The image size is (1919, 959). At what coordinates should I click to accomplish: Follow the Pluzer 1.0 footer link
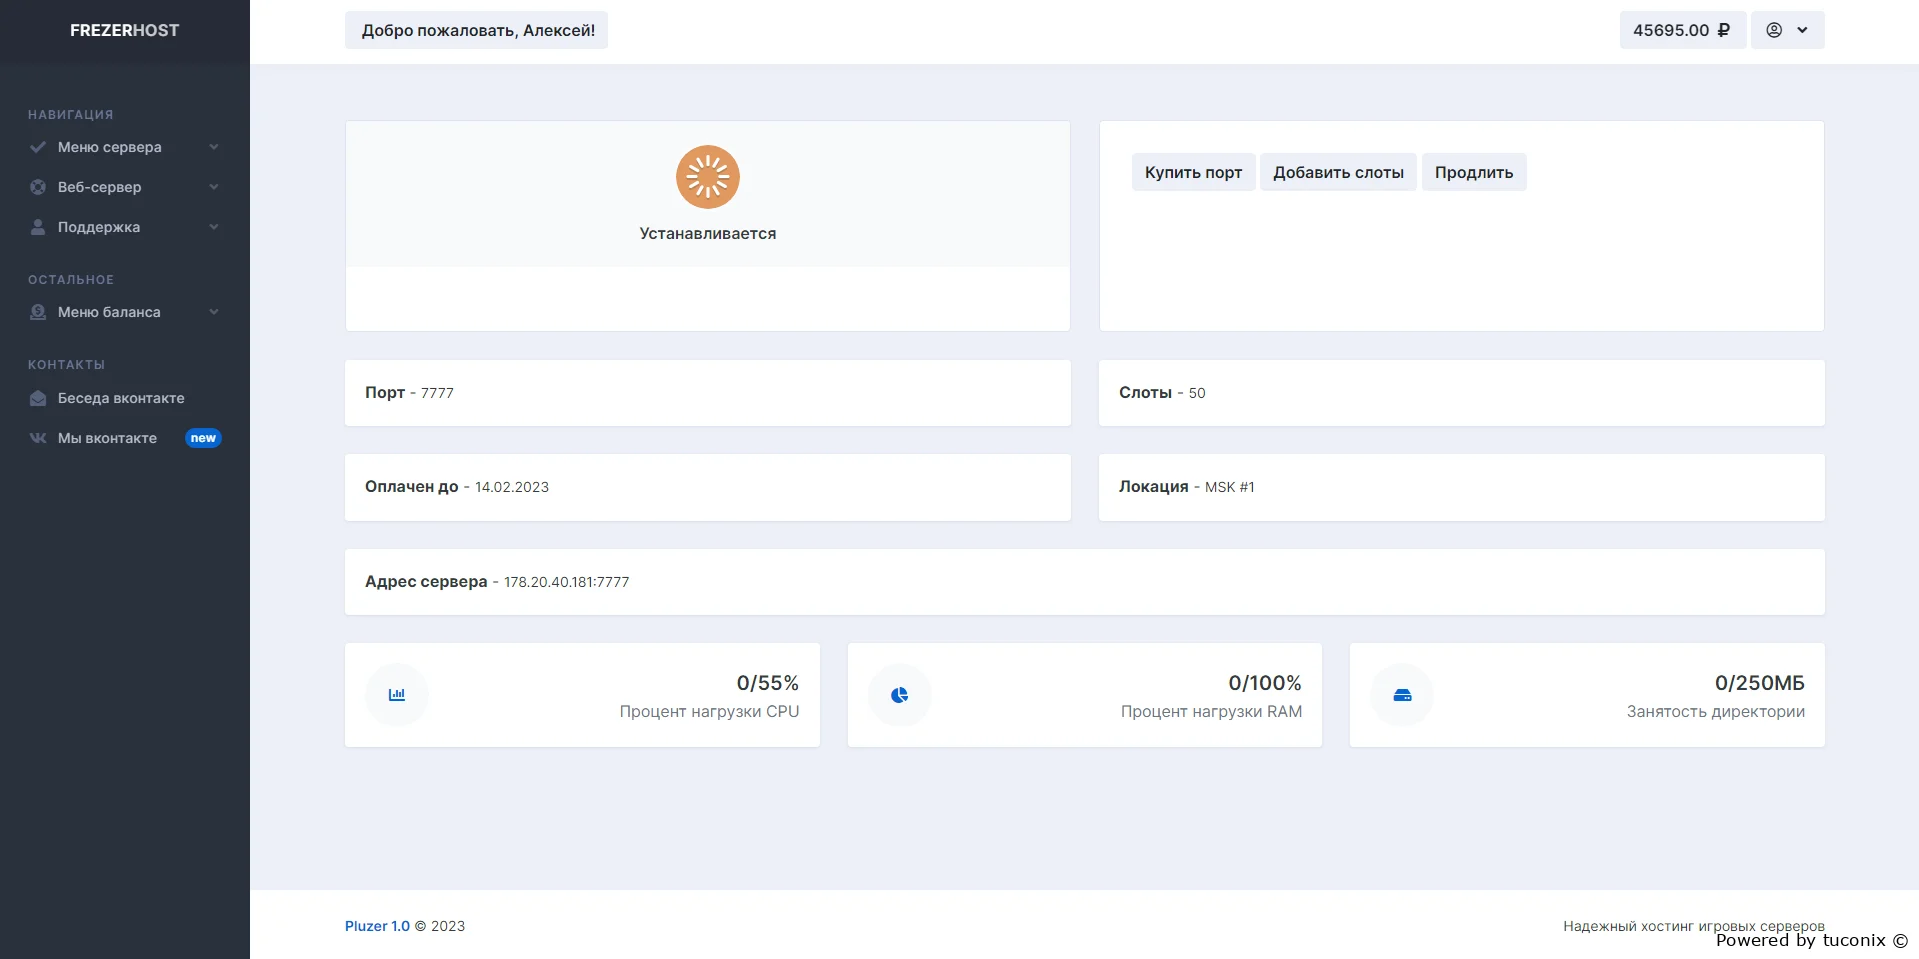pos(377,926)
